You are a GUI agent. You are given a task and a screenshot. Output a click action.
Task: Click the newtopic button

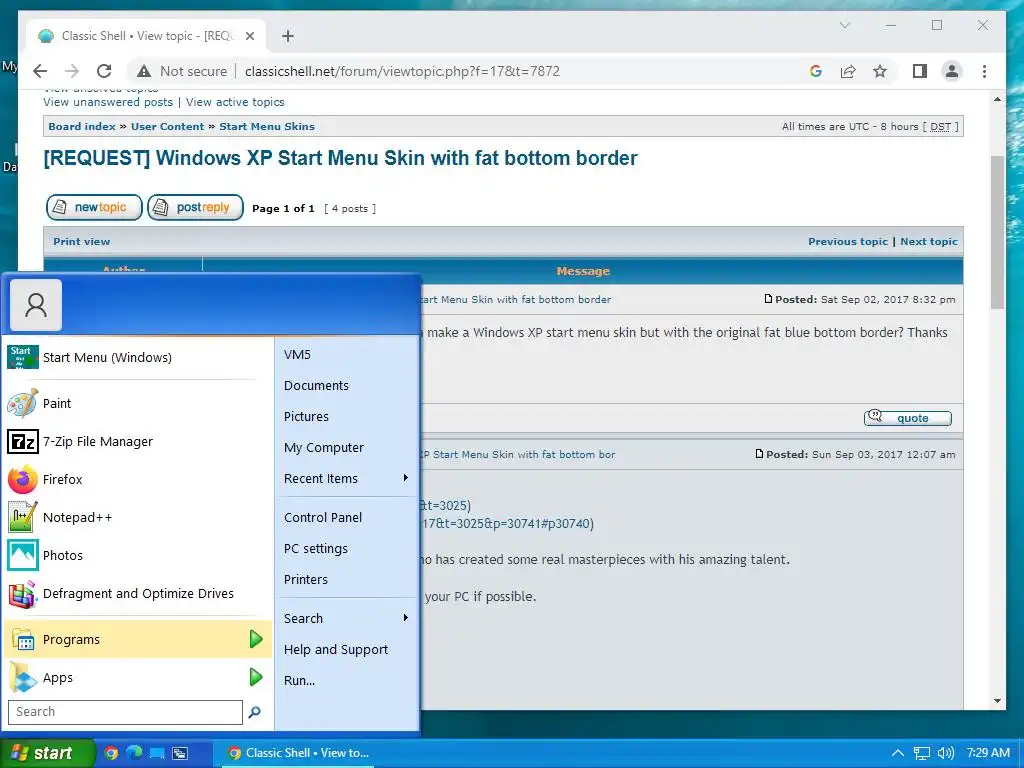tap(94, 208)
